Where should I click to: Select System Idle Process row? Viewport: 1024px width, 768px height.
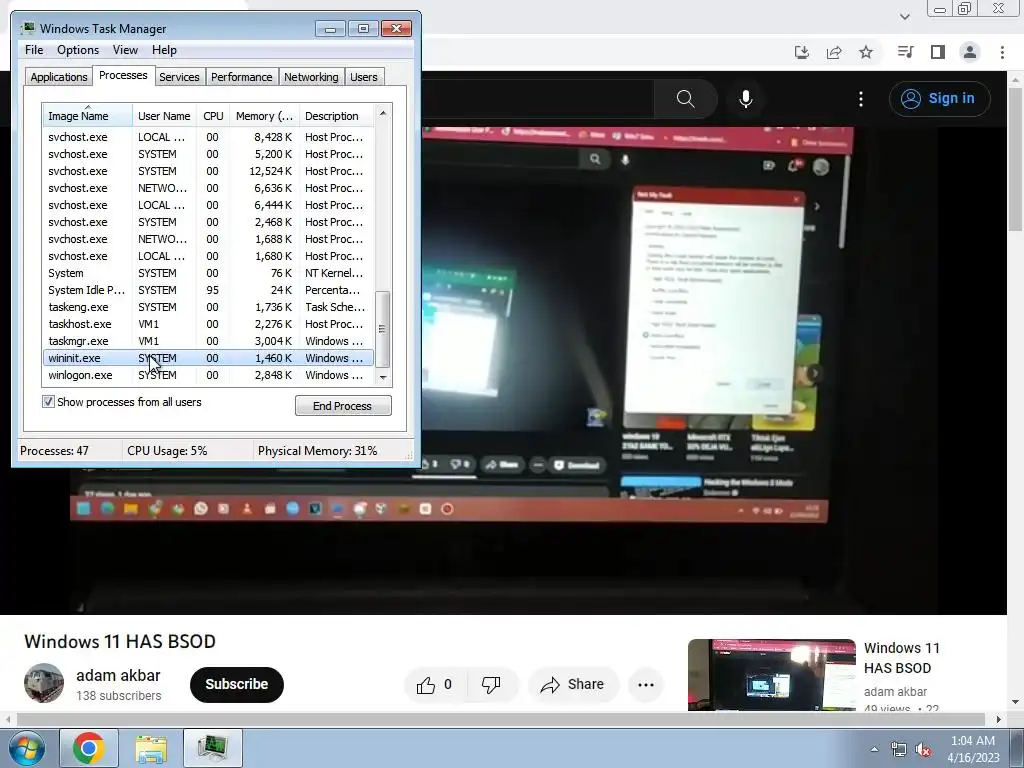208,290
